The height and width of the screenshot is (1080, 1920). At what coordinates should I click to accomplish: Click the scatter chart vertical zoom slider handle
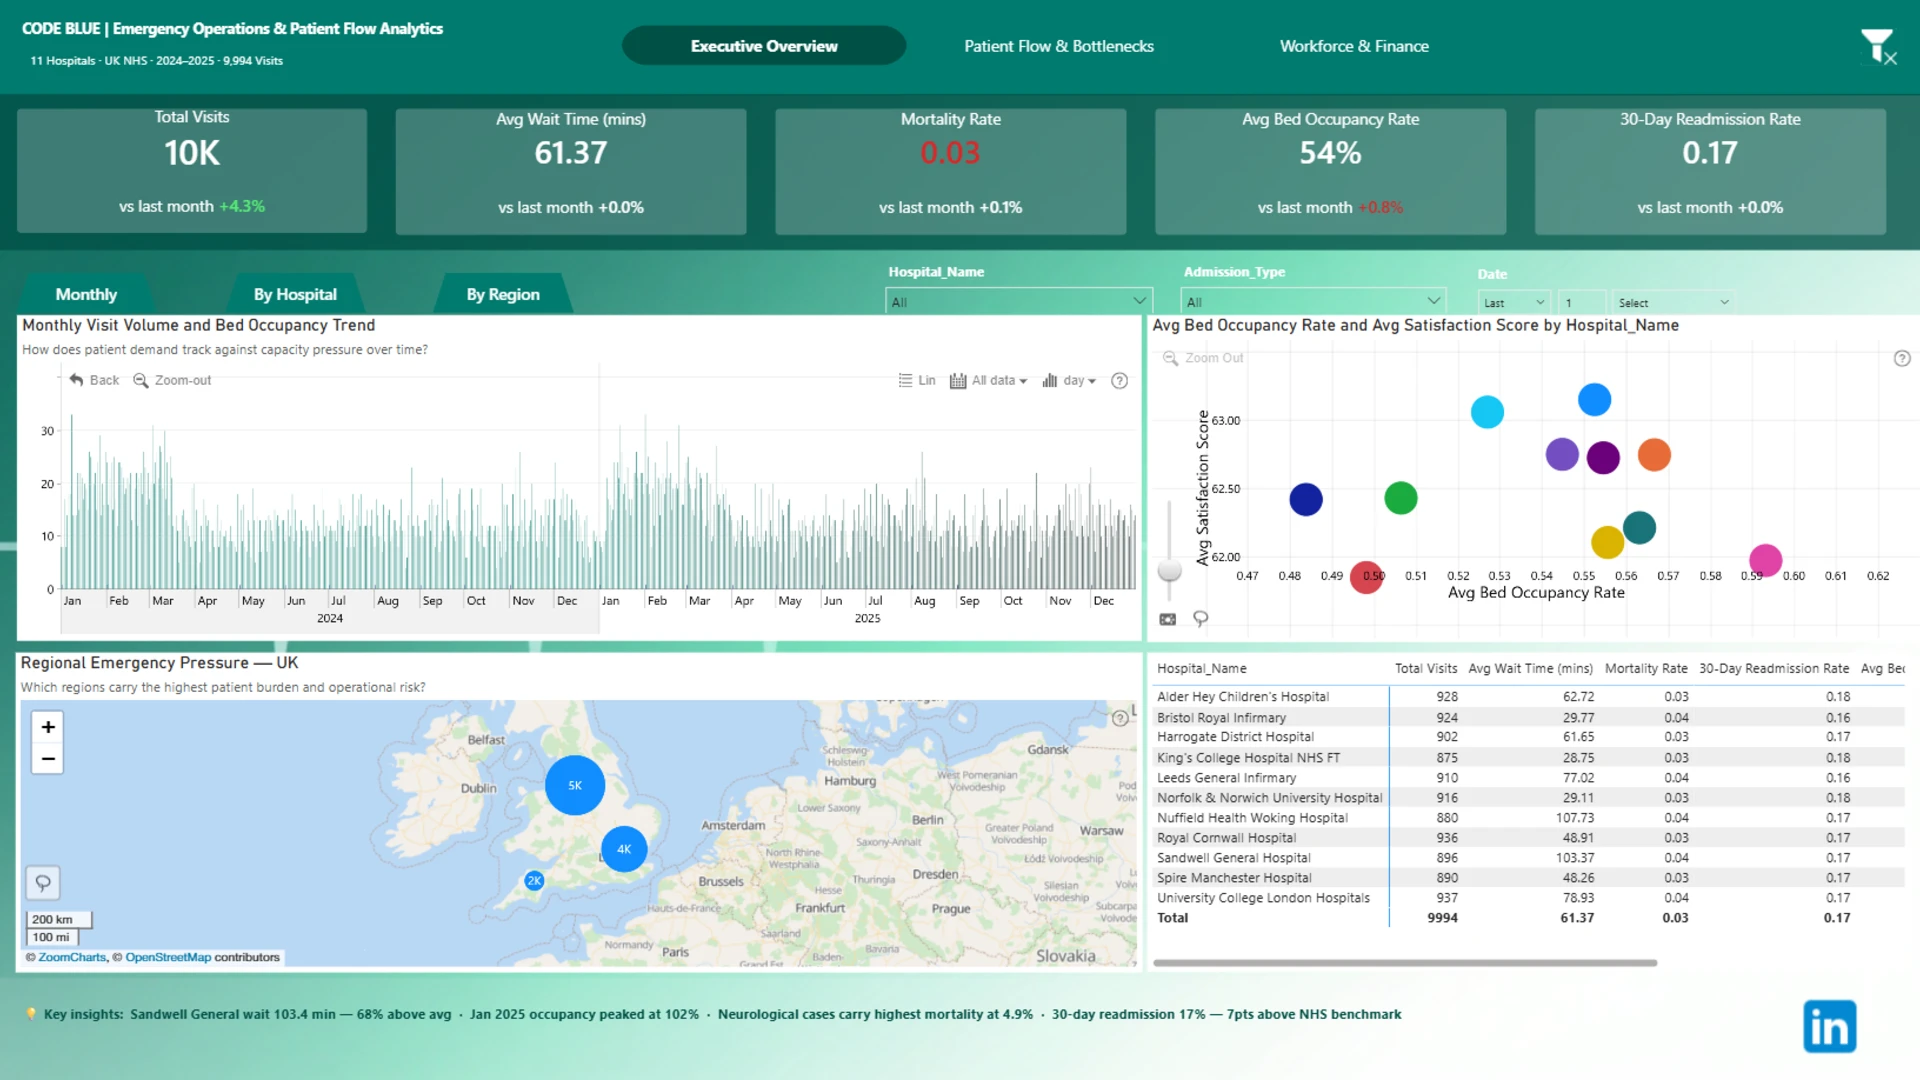[x=1169, y=570]
